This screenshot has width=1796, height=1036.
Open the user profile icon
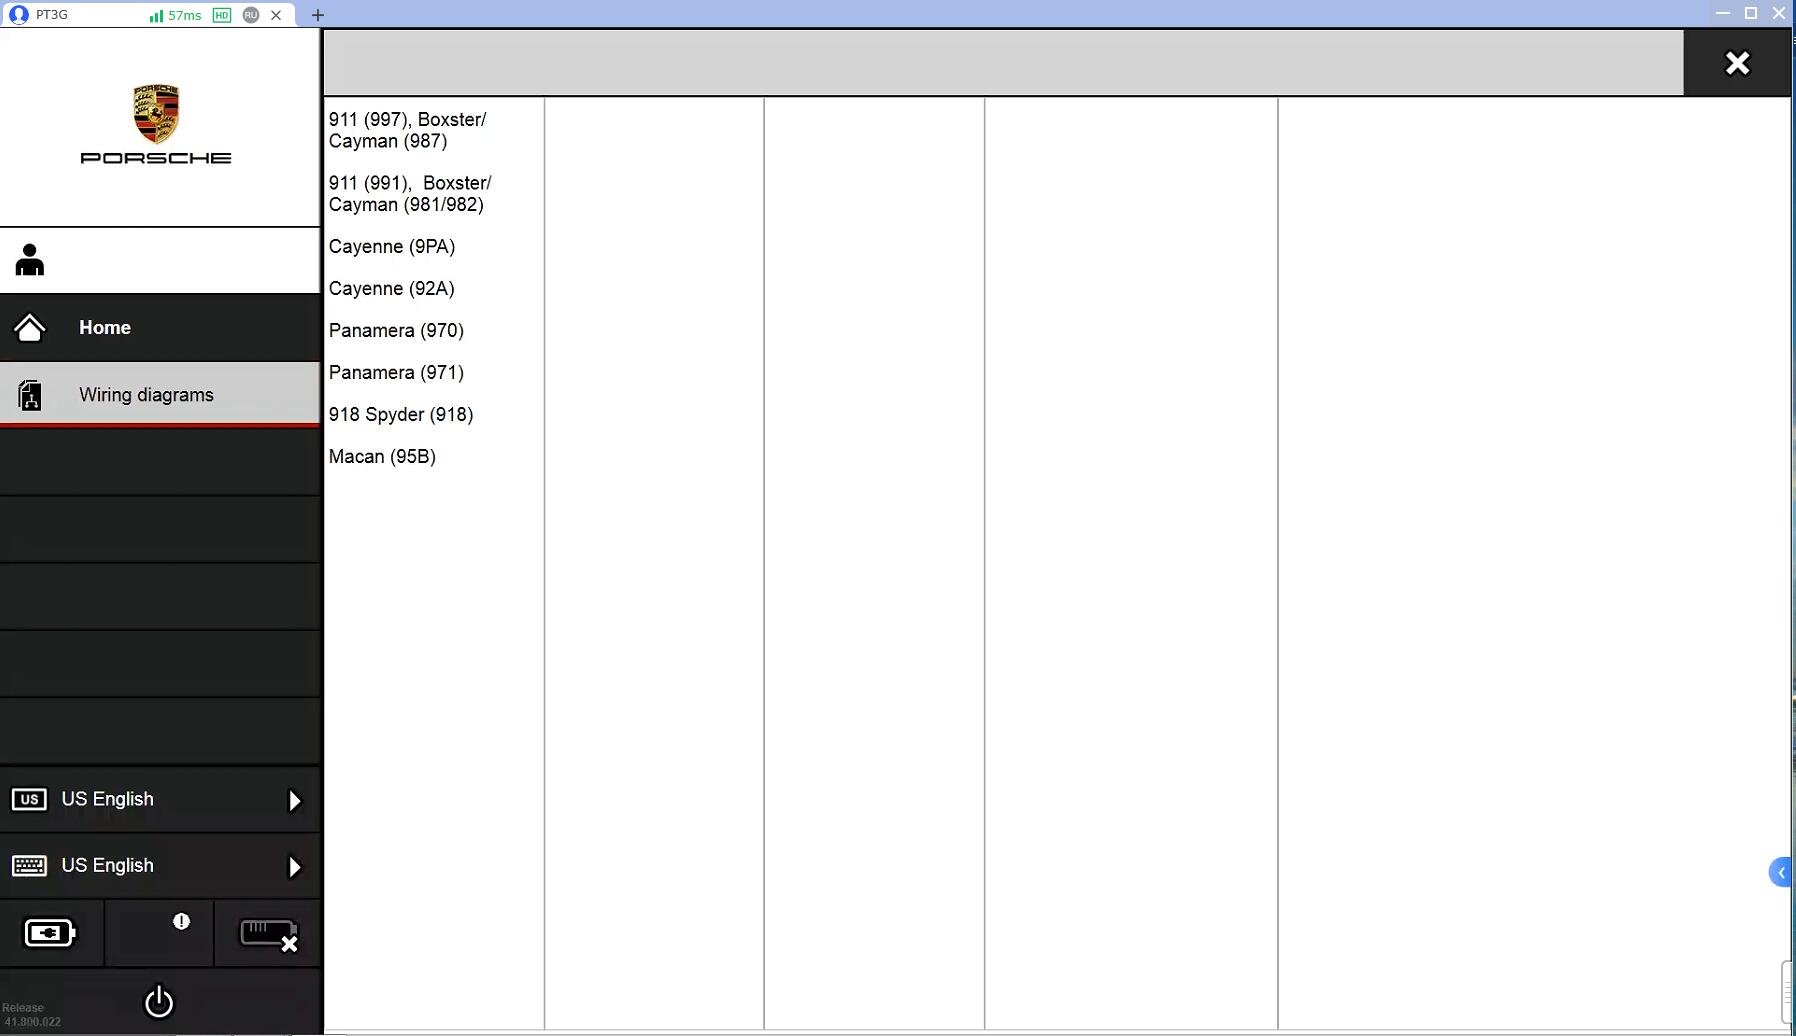pyautogui.click(x=30, y=260)
